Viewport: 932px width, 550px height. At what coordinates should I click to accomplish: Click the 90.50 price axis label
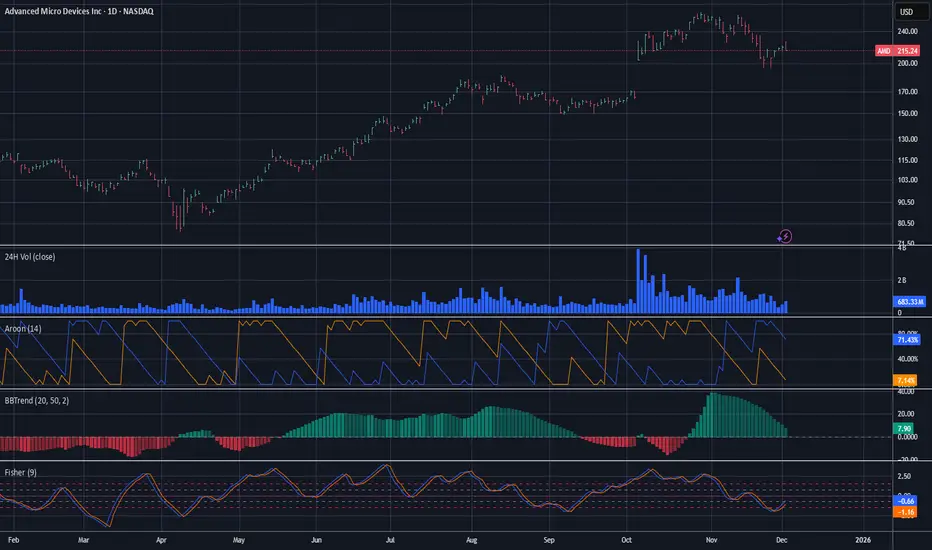coord(906,203)
